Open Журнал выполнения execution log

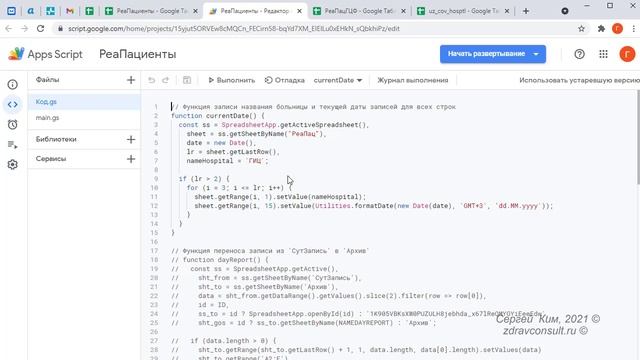point(413,80)
